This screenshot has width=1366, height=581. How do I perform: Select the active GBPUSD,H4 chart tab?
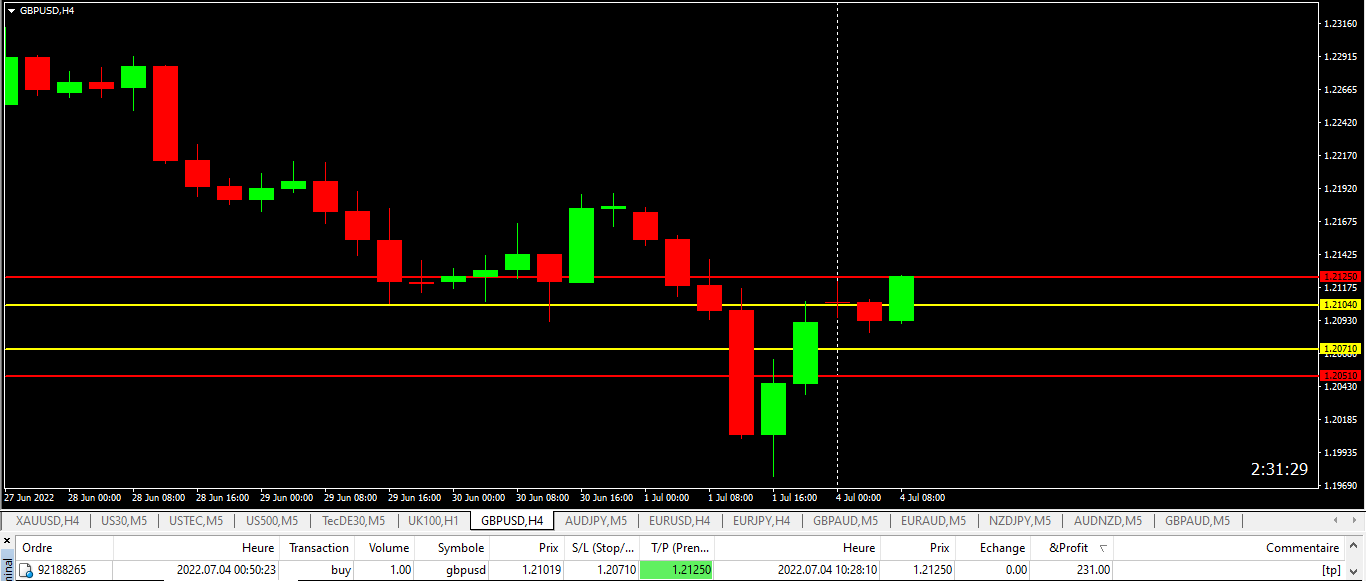click(x=512, y=520)
